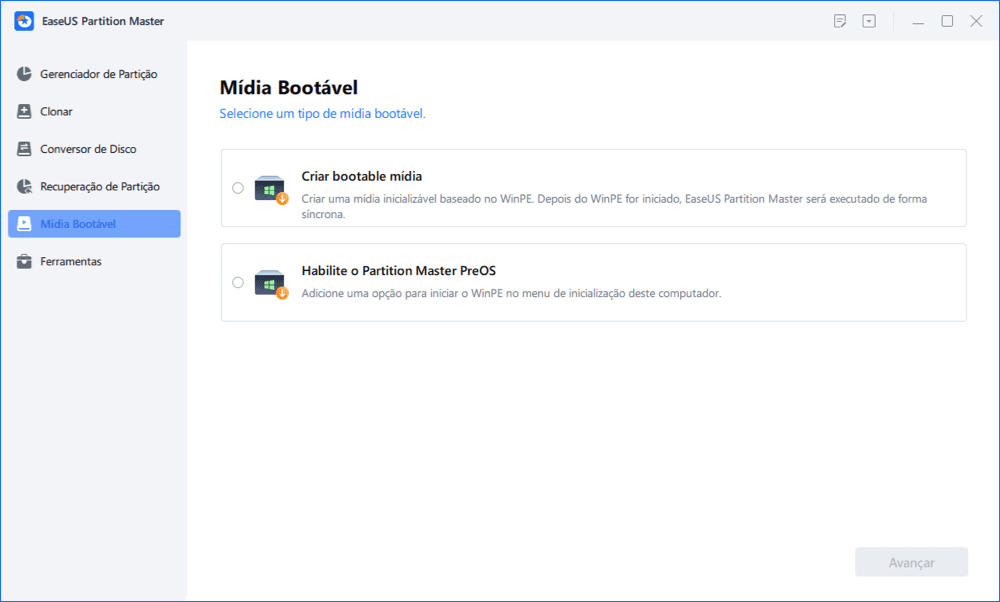The image size is (1000, 602).
Task: Go to the Clonar section
Action: point(94,112)
